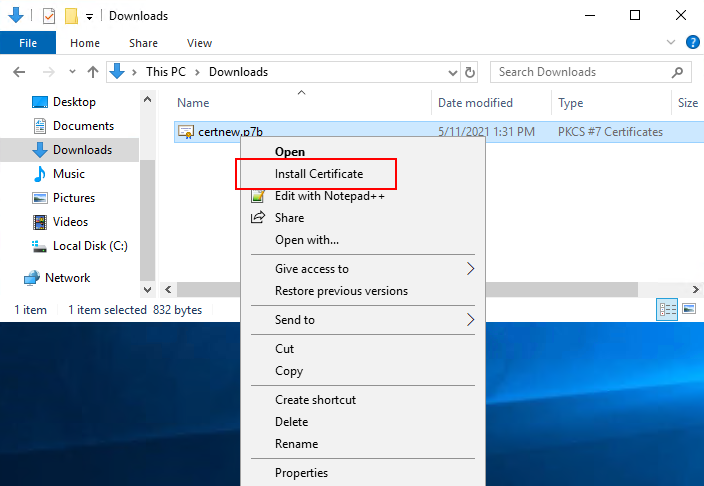This screenshot has width=704, height=486.
Task: Switch to the View ribbon tab
Action: coord(199,43)
